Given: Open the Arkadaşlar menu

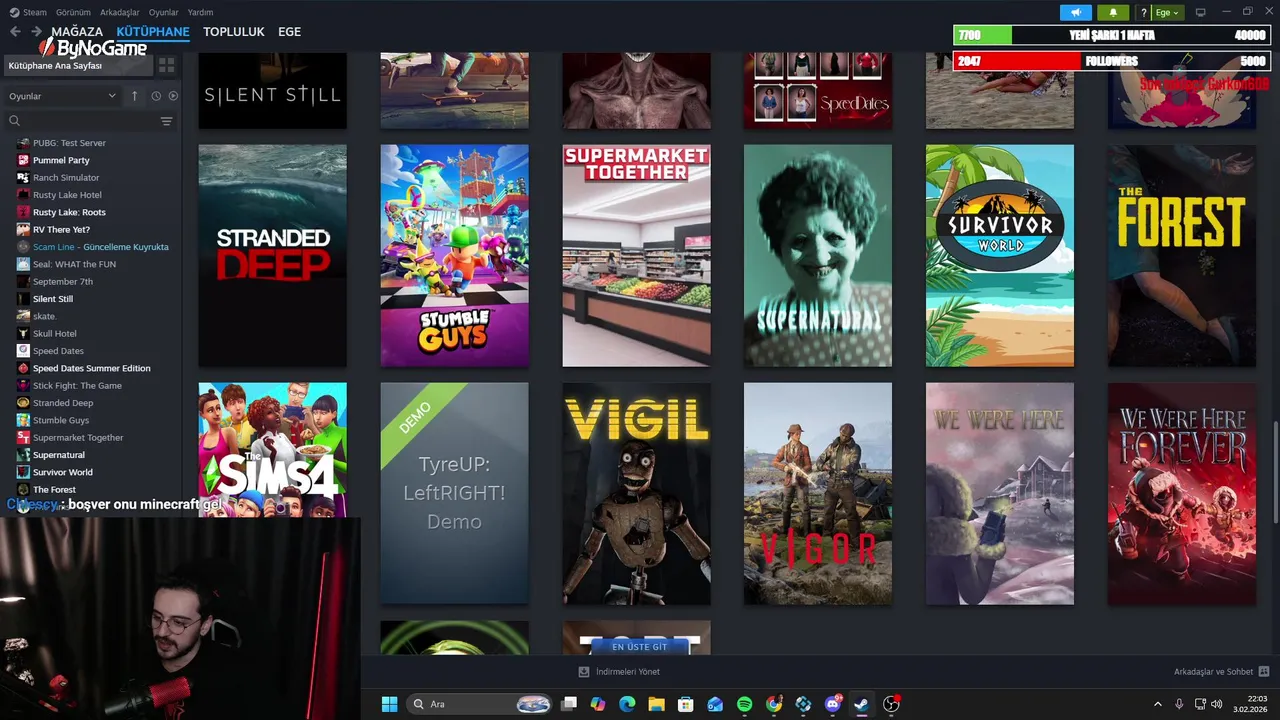Looking at the screenshot, I should point(120,12).
